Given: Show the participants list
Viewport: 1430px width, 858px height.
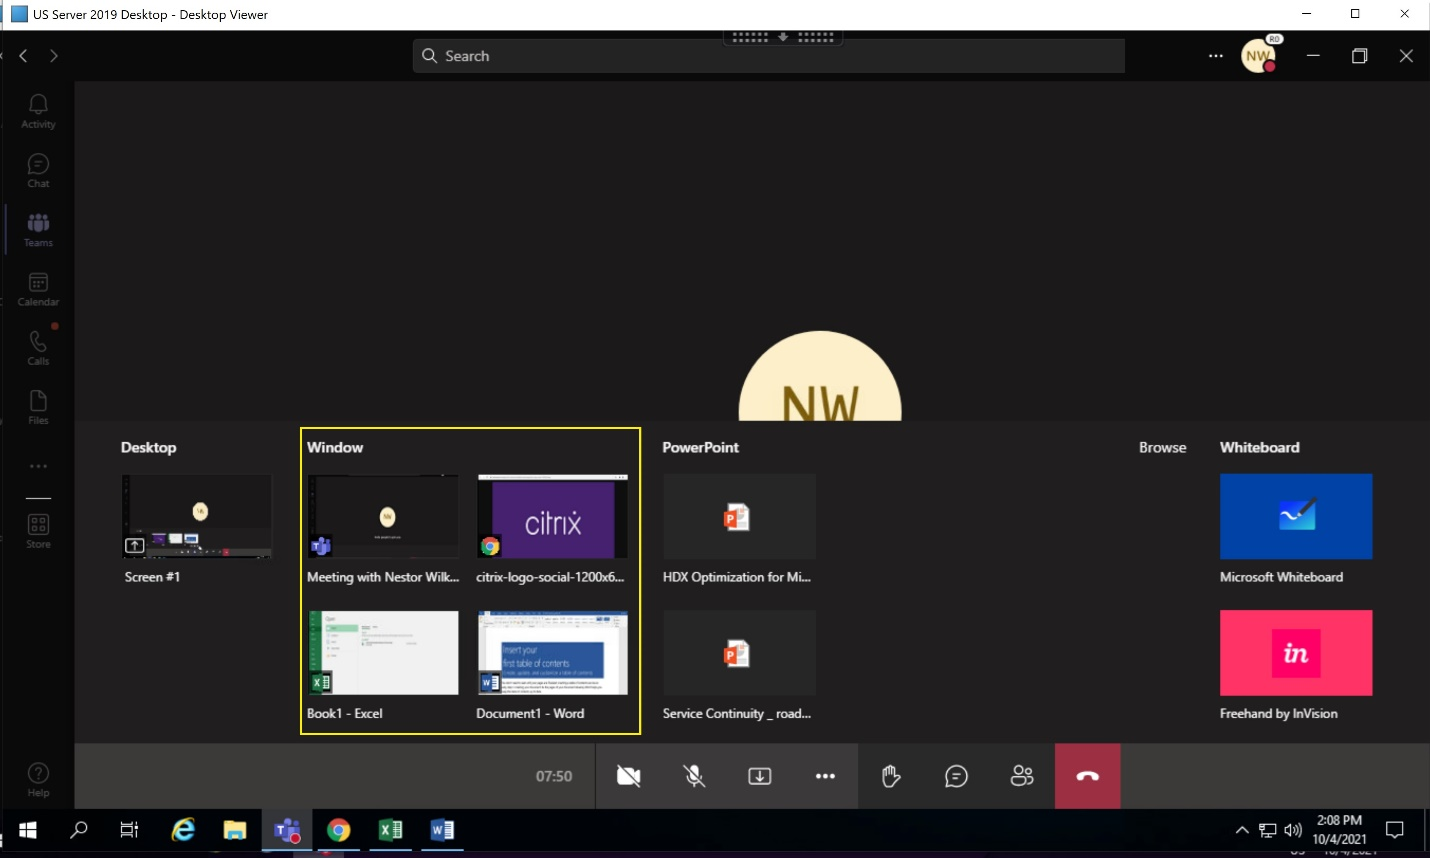Looking at the screenshot, I should pyautogui.click(x=1022, y=776).
